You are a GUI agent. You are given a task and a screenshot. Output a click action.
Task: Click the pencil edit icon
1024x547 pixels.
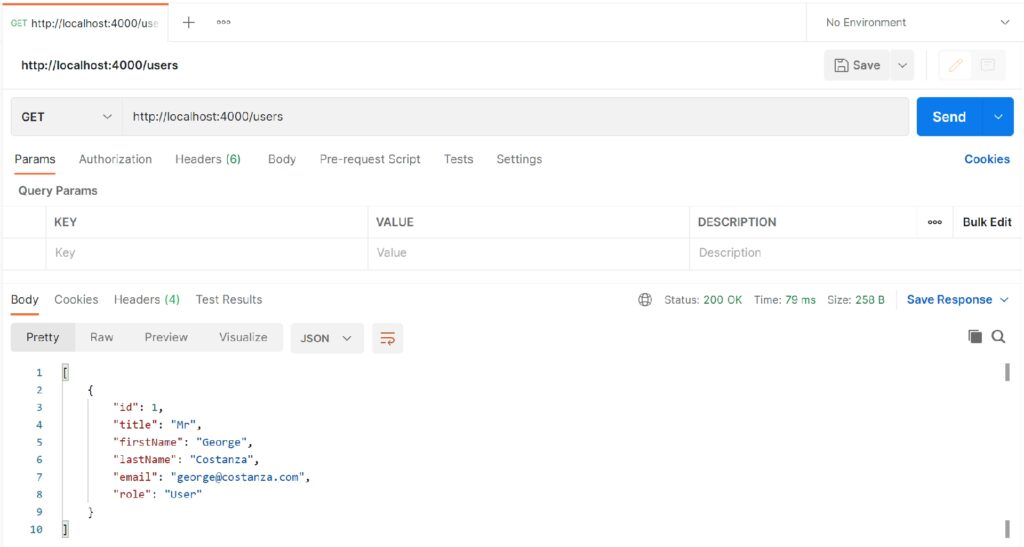(955, 65)
